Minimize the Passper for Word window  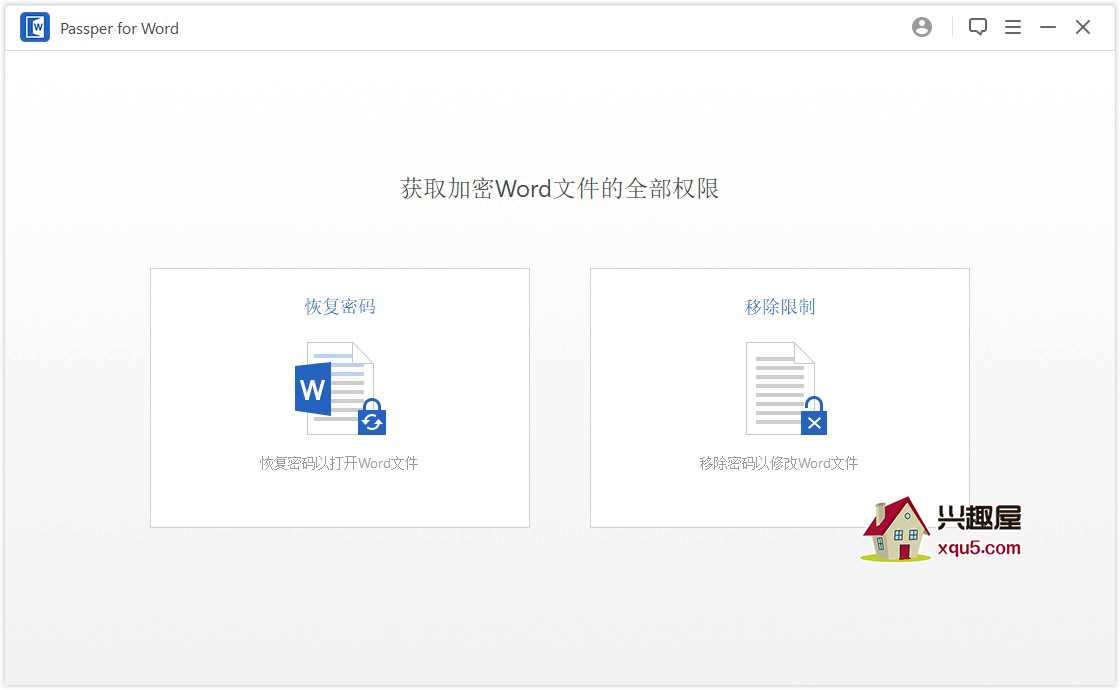point(1048,27)
